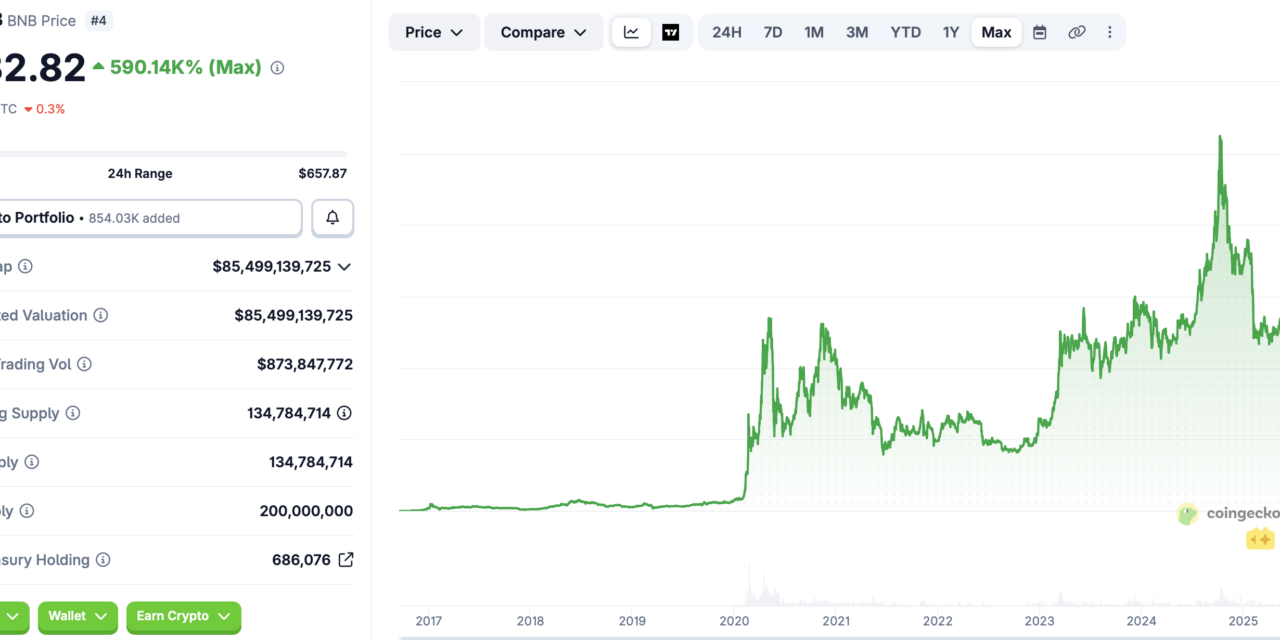Screen dimensions: 1280x640
Task: Open external link icon next to 686,076
Action: (x=345, y=560)
